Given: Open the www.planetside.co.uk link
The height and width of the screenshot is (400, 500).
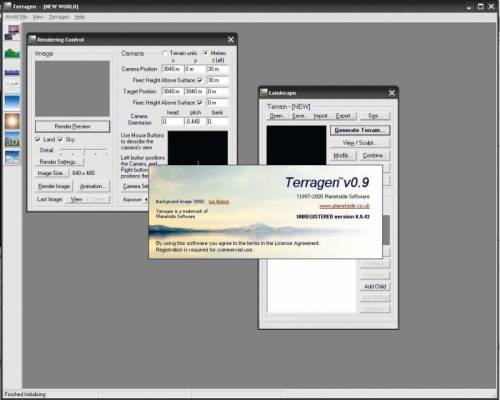Looking at the screenshot, I should click(344, 206).
